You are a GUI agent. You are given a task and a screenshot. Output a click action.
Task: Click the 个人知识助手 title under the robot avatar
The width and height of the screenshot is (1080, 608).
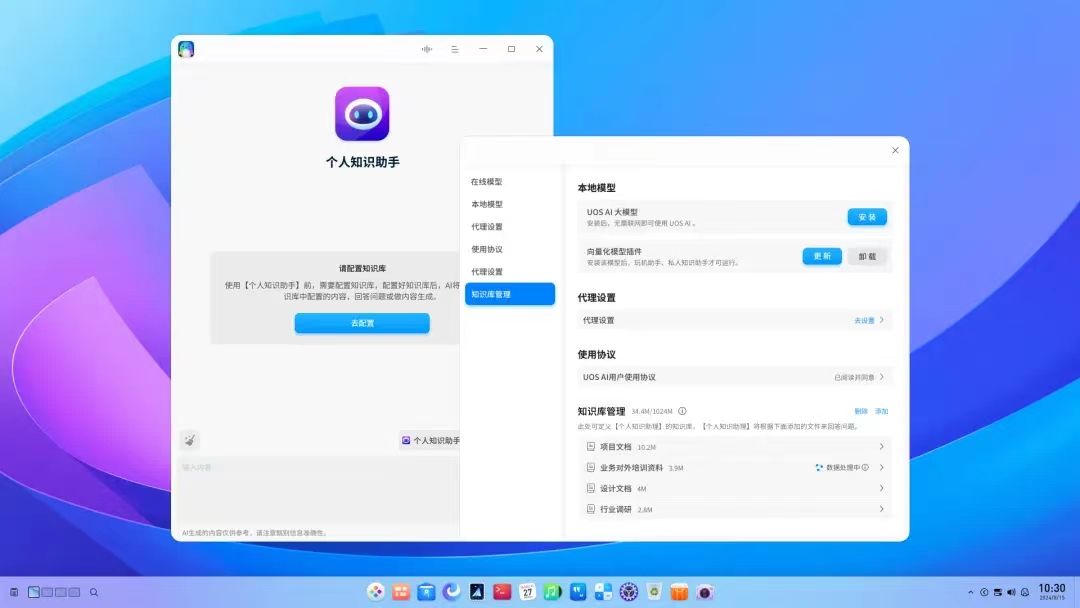tap(362, 162)
